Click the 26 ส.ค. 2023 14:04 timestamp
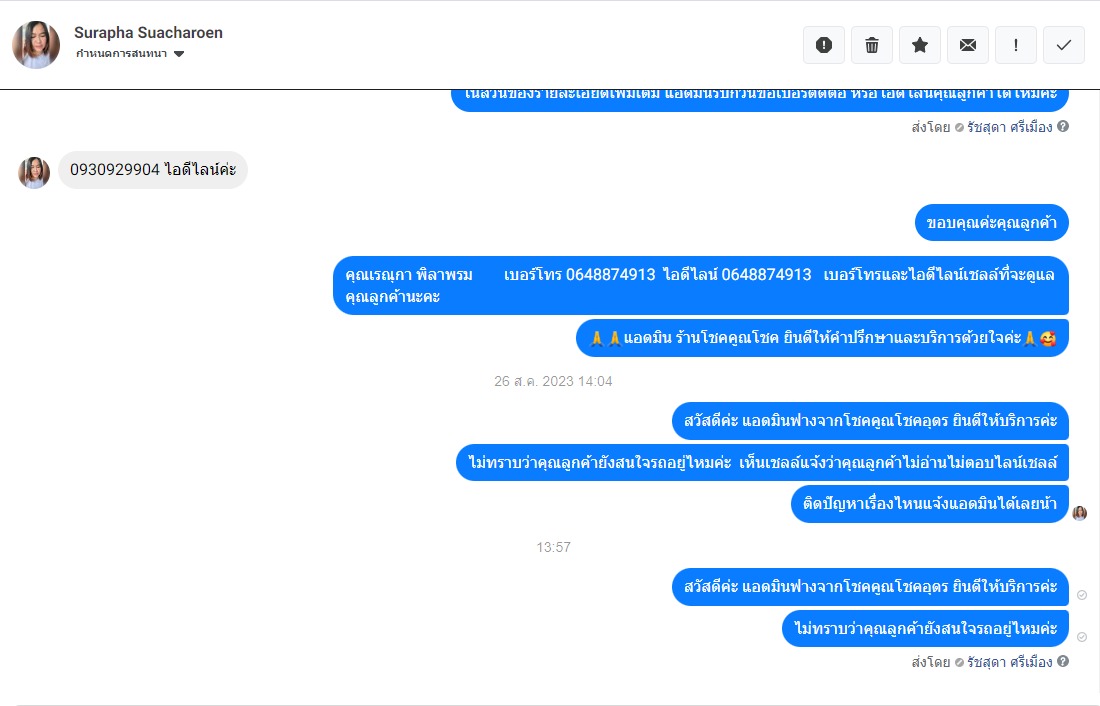Image resolution: width=1100 pixels, height=706 pixels. pos(553,381)
